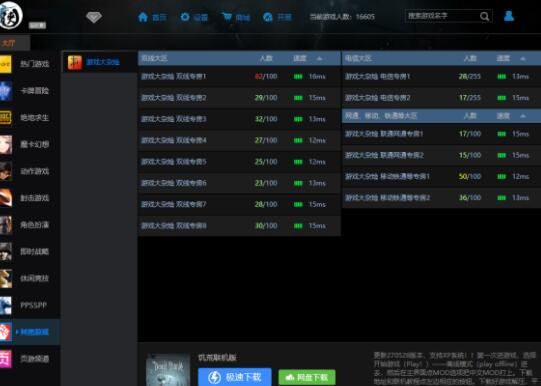Click the 50/100 player count cell
This screenshot has width=541, height=386.
coord(470,177)
